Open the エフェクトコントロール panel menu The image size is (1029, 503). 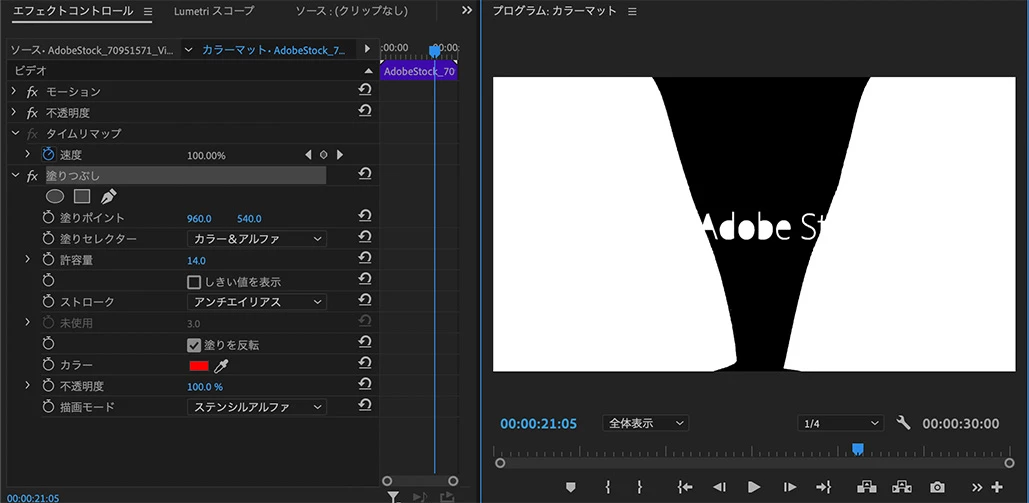[x=148, y=12]
